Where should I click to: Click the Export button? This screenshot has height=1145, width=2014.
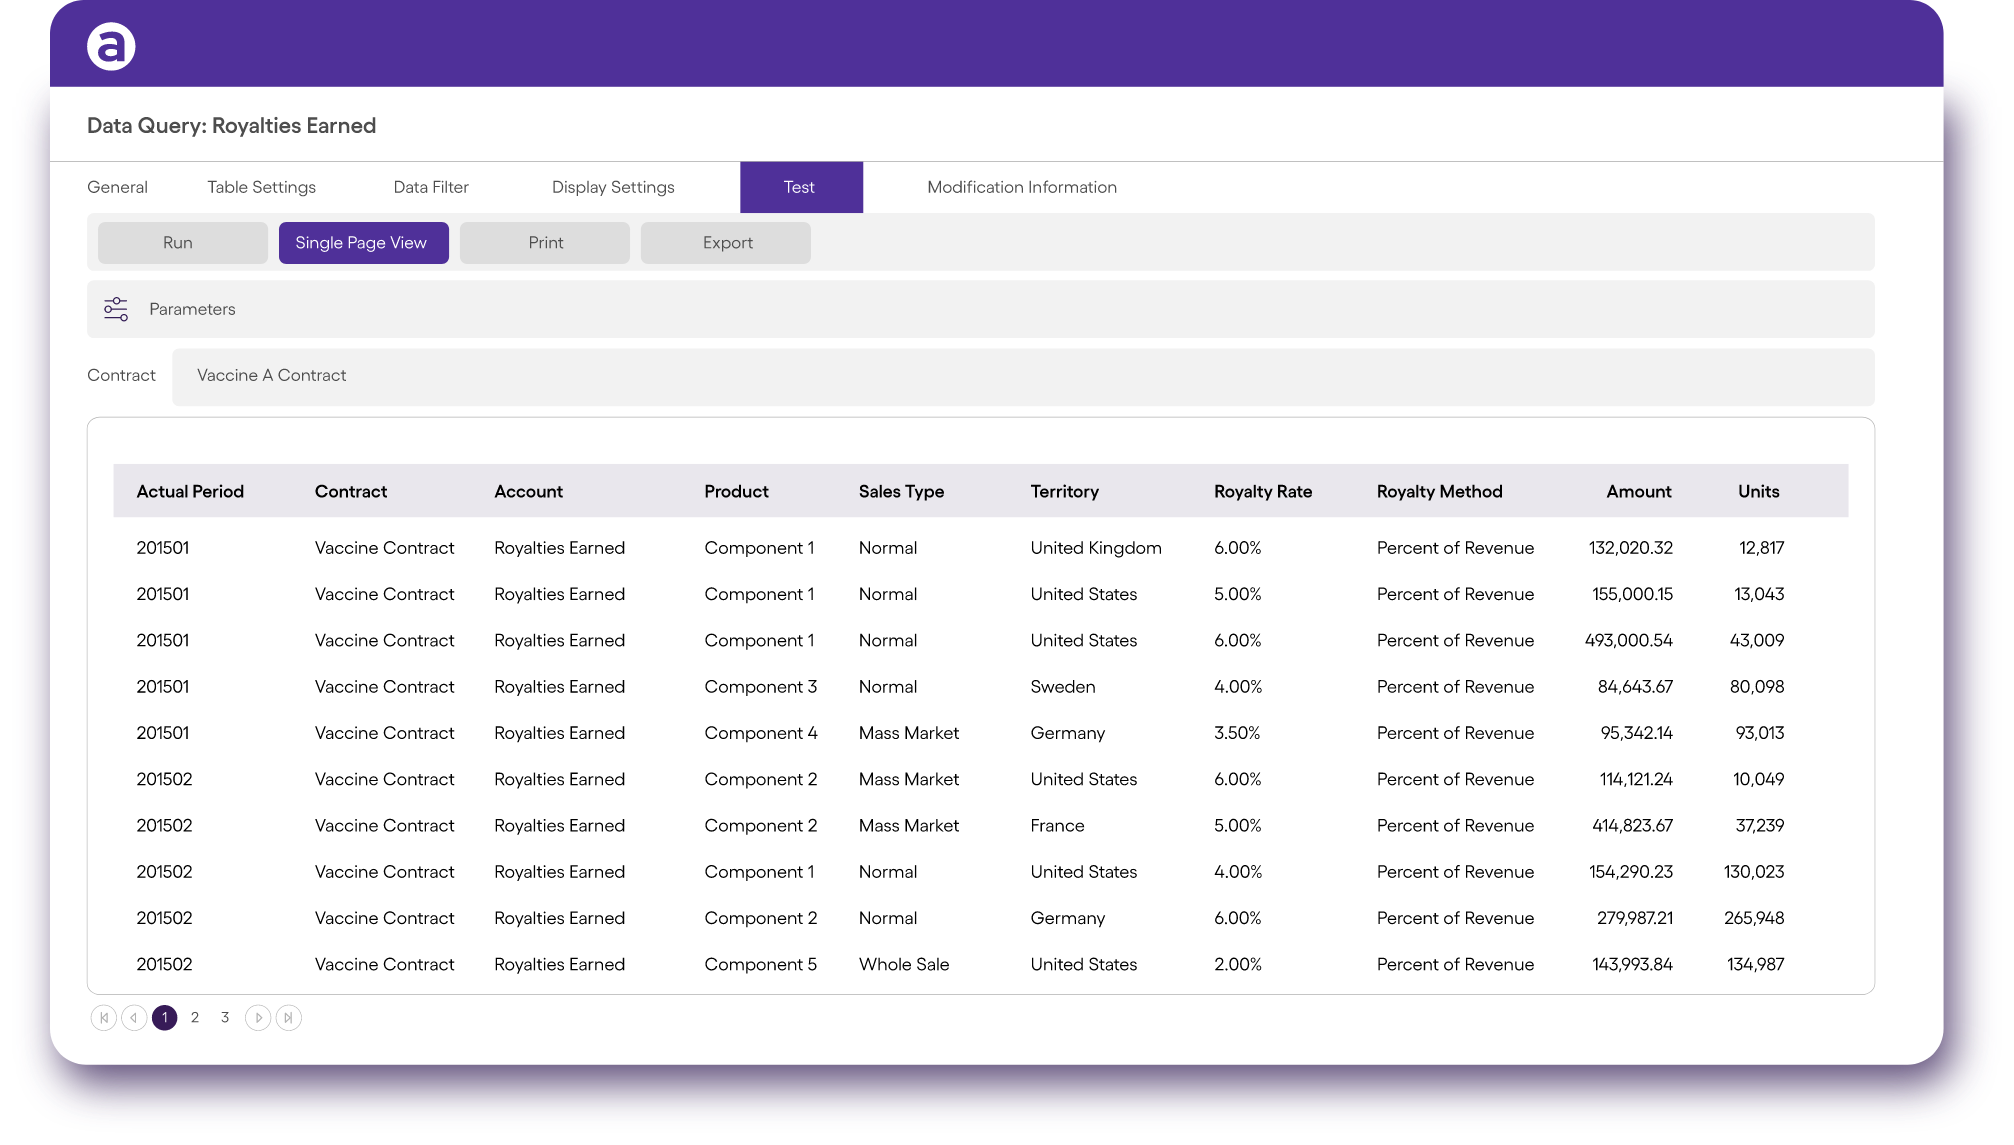click(726, 243)
